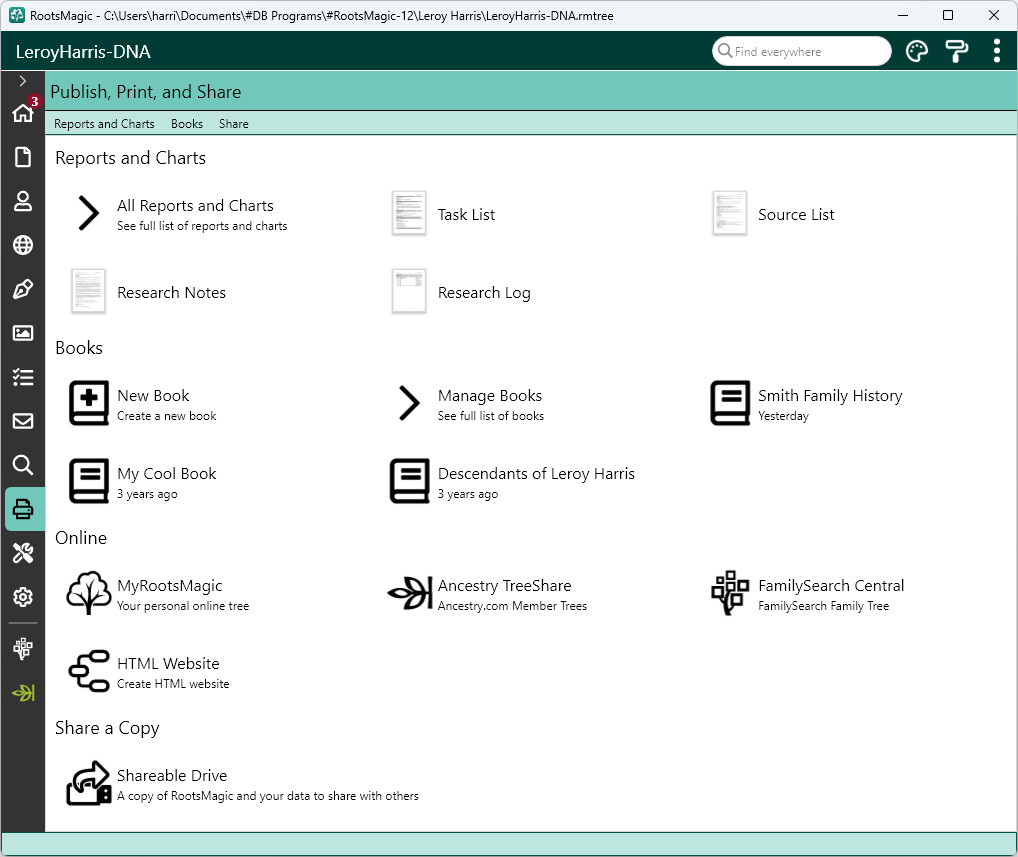Open the Home page sidebar icon
The height and width of the screenshot is (857, 1018).
(x=23, y=112)
